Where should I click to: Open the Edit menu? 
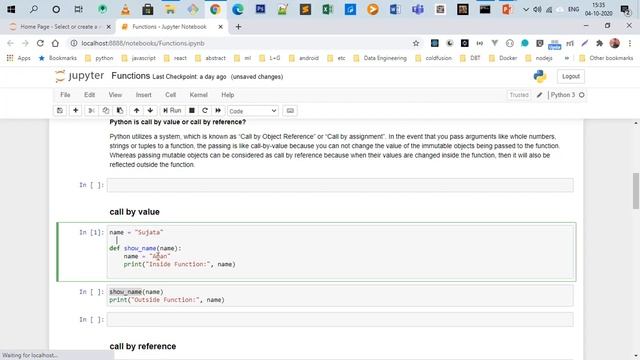point(89,95)
